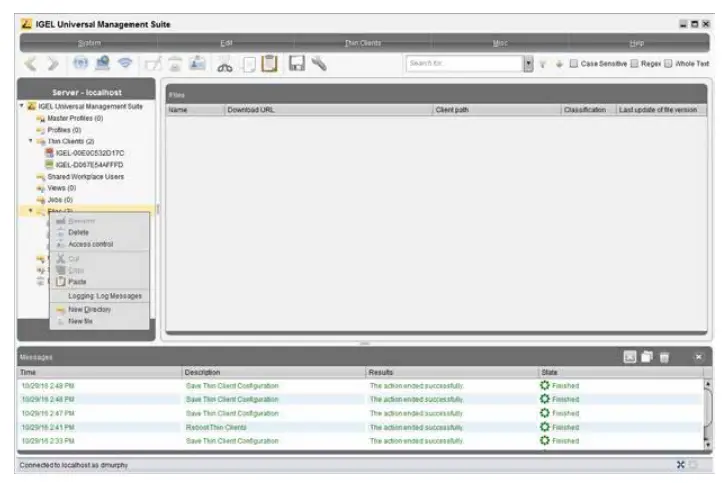Screen dimensions: 724x483
Task: Collapse the Thin Clients tree node arrow
Action: coord(31,141)
